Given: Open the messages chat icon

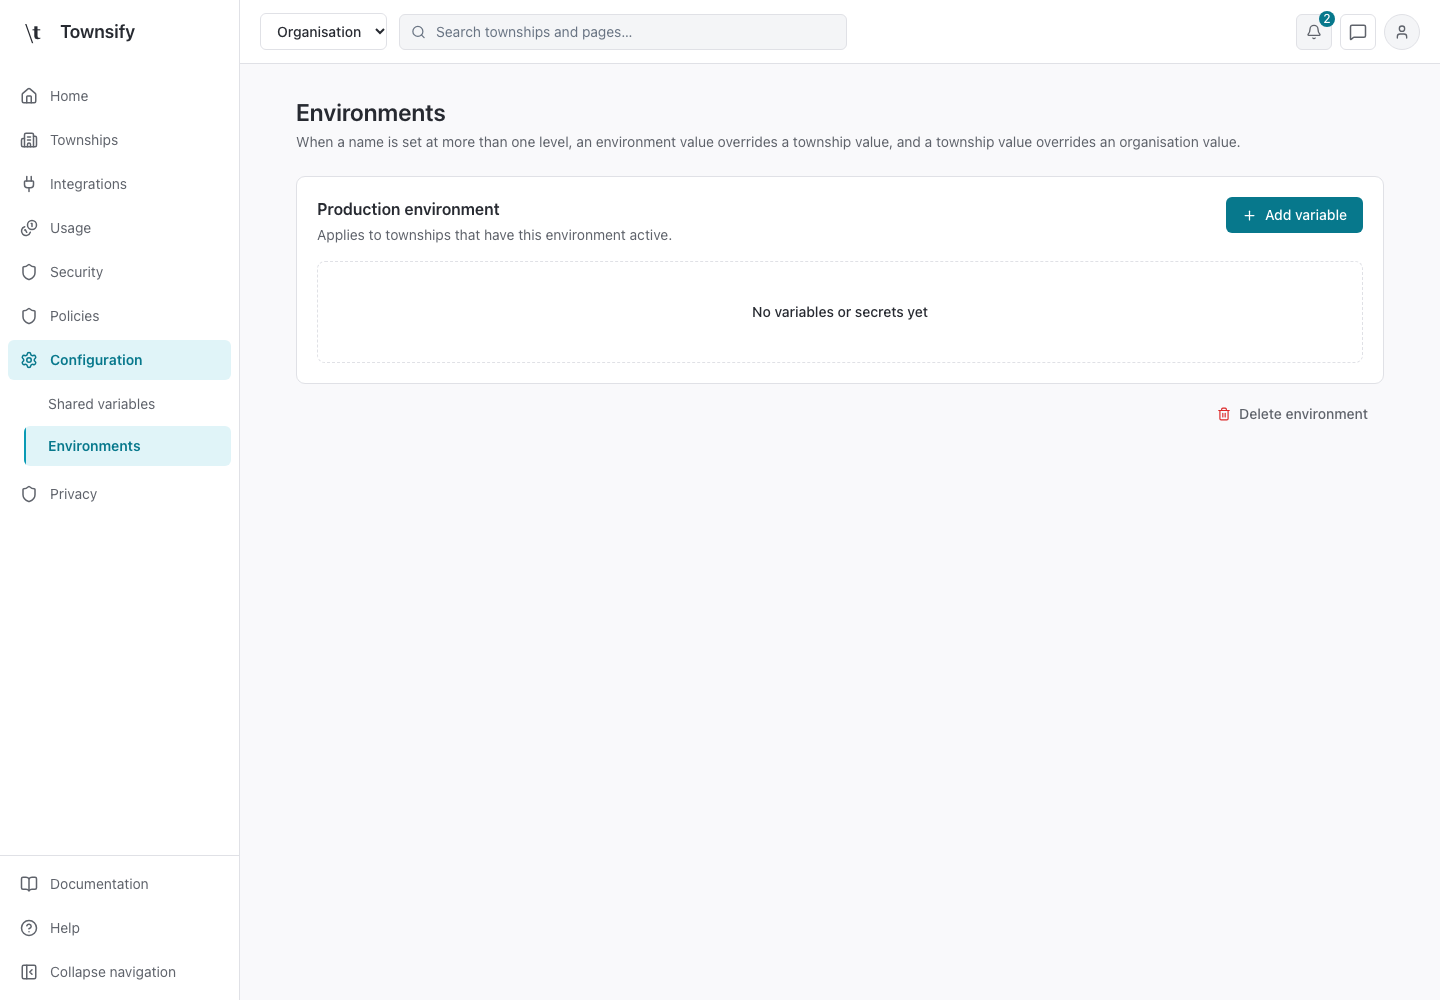Looking at the screenshot, I should pyautogui.click(x=1358, y=32).
